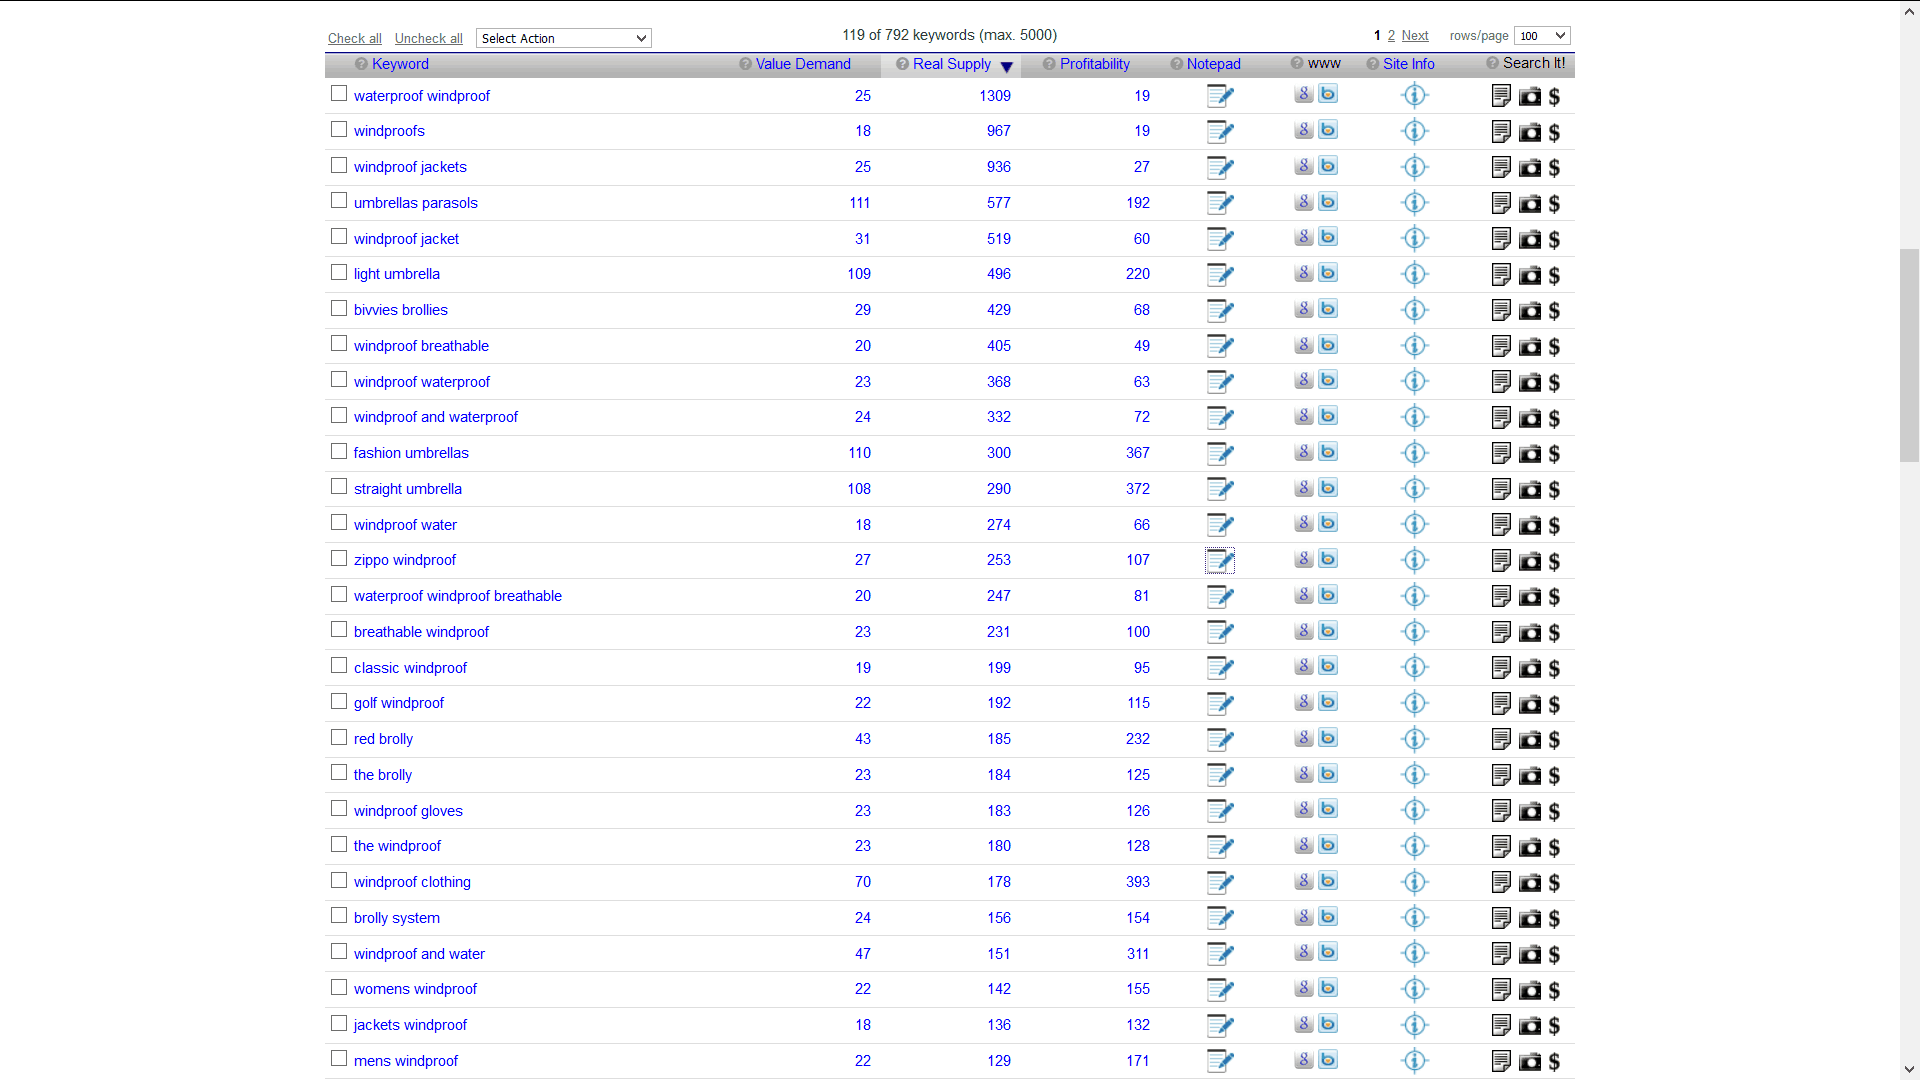Screen dimensions: 1920x1080
Task: Click dollar sign icon for windproof clothing
Action: 1554,883
